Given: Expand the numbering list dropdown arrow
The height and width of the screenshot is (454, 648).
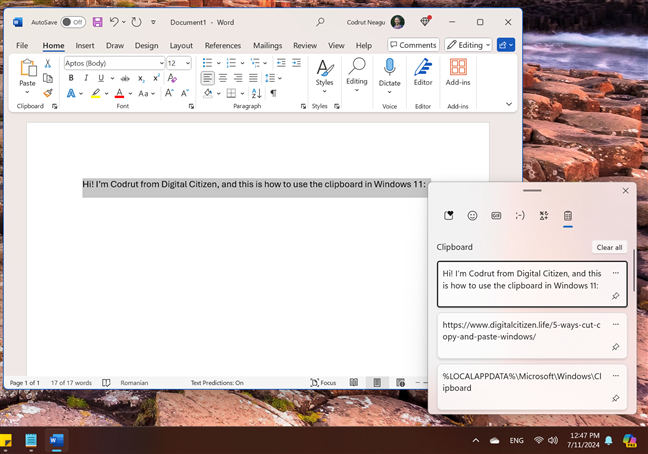Looking at the screenshot, I should tap(242, 63).
